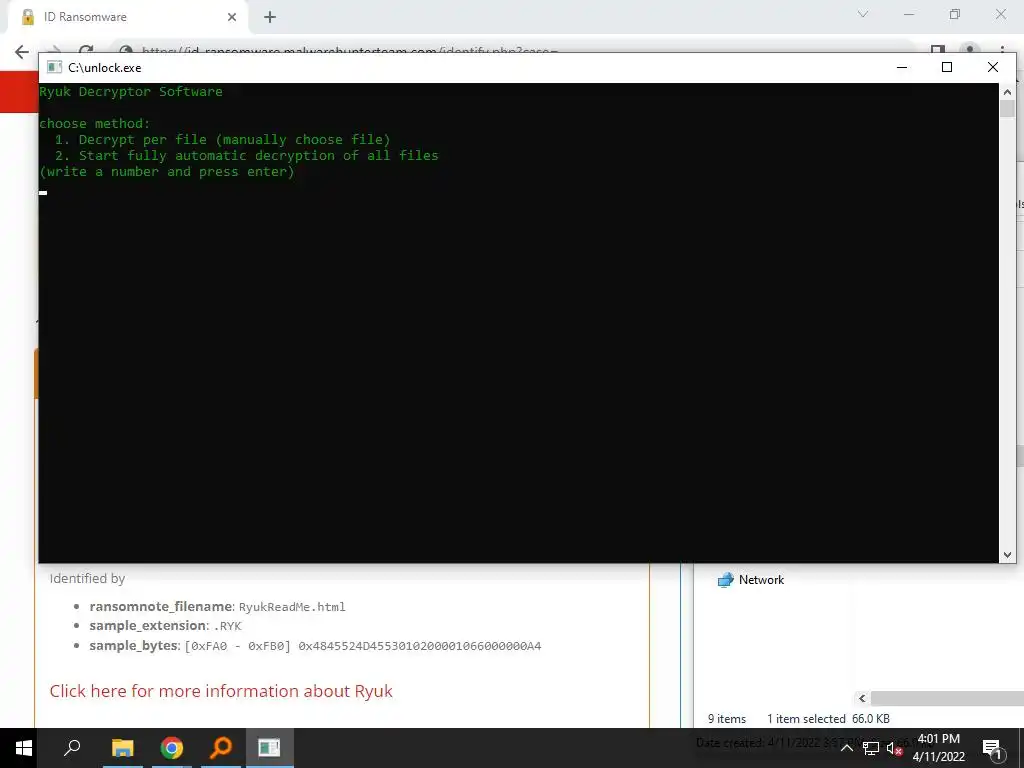This screenshot has height=768, width=1024.
Task: Close the C:\unlock.exe console window
Action: pos(993,67)
